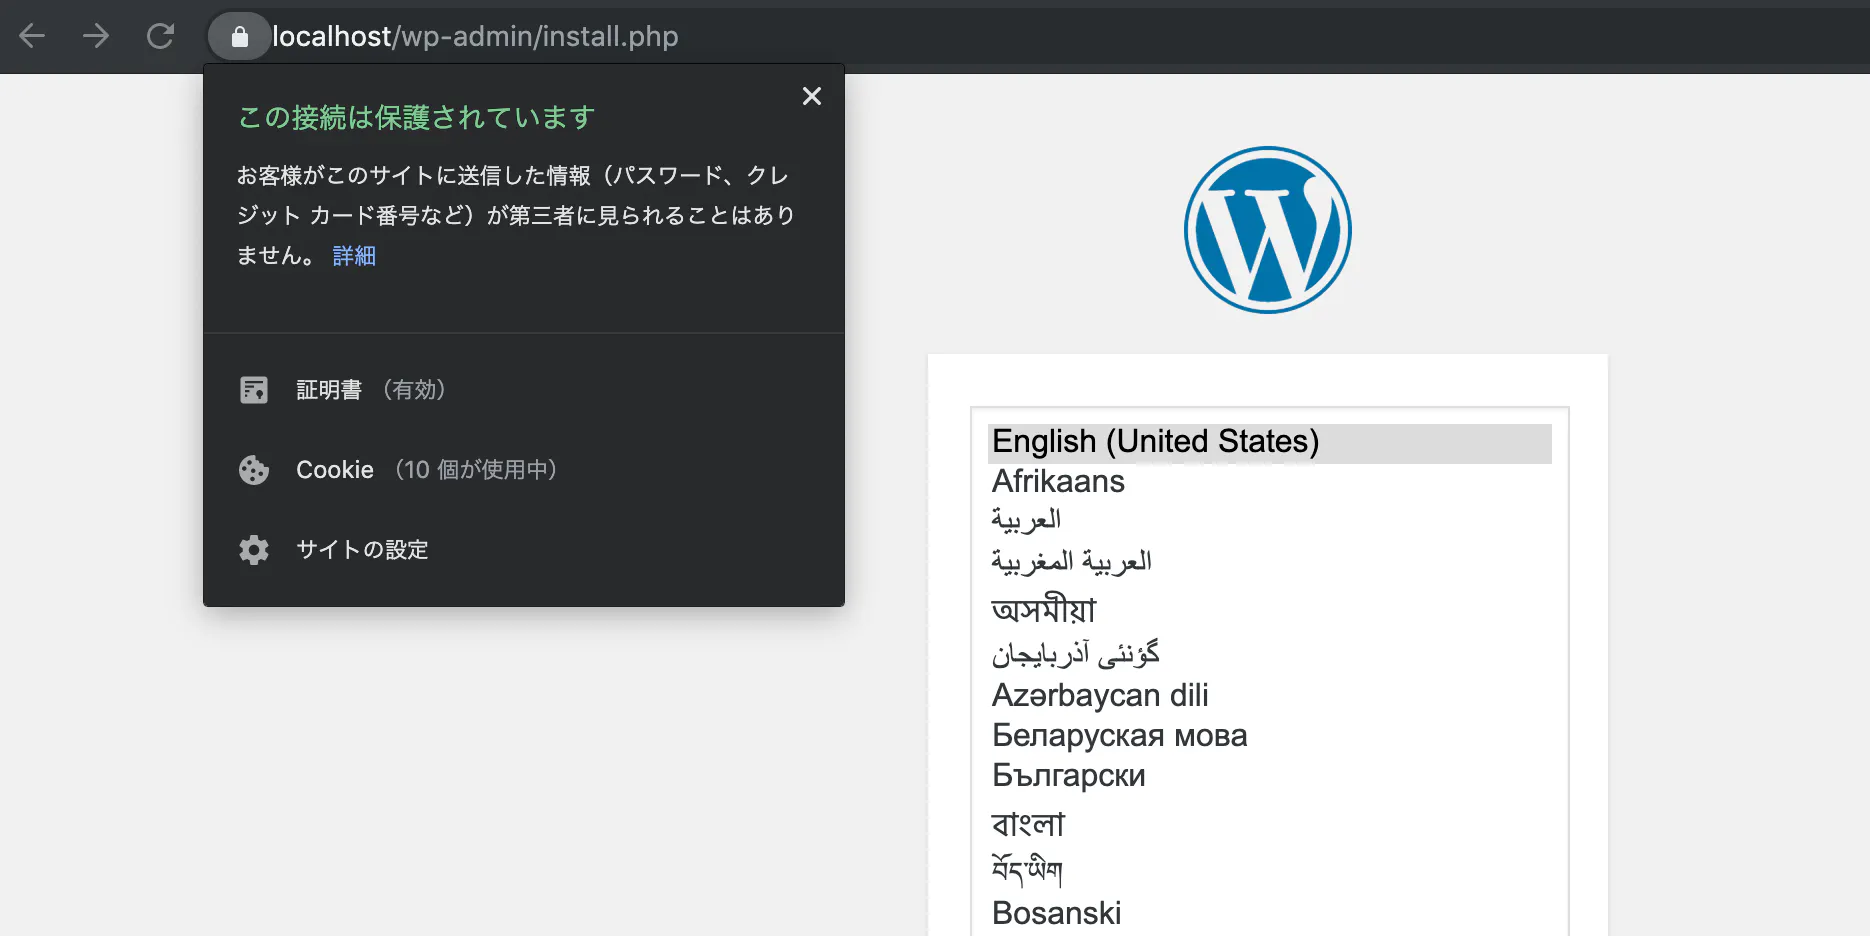This screenshot has width=1870, height=936.
Task: Click the WordPress logo
Action: pos(1267,229)
